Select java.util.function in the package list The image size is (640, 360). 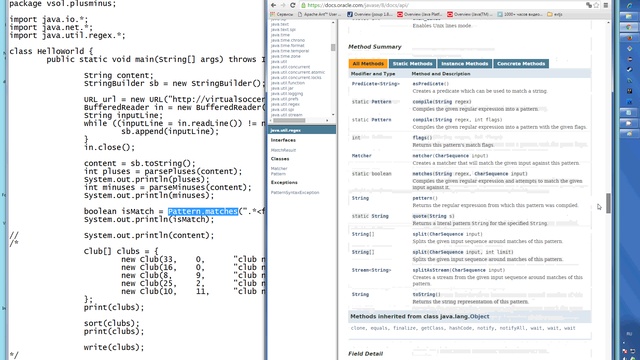287,83
